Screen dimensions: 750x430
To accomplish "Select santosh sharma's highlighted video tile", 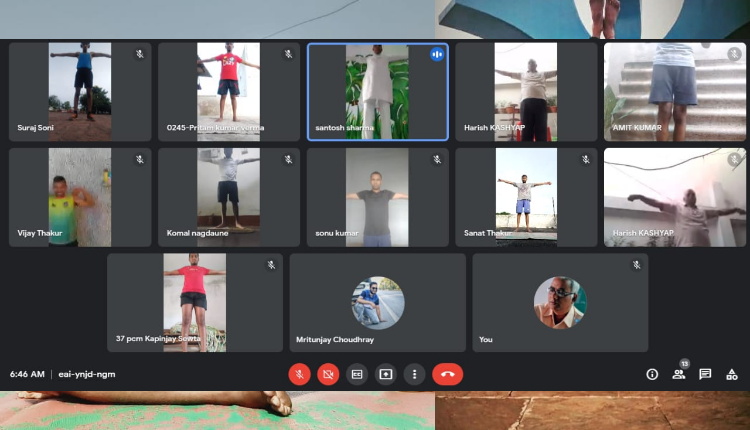I will (x=377, y=92).
